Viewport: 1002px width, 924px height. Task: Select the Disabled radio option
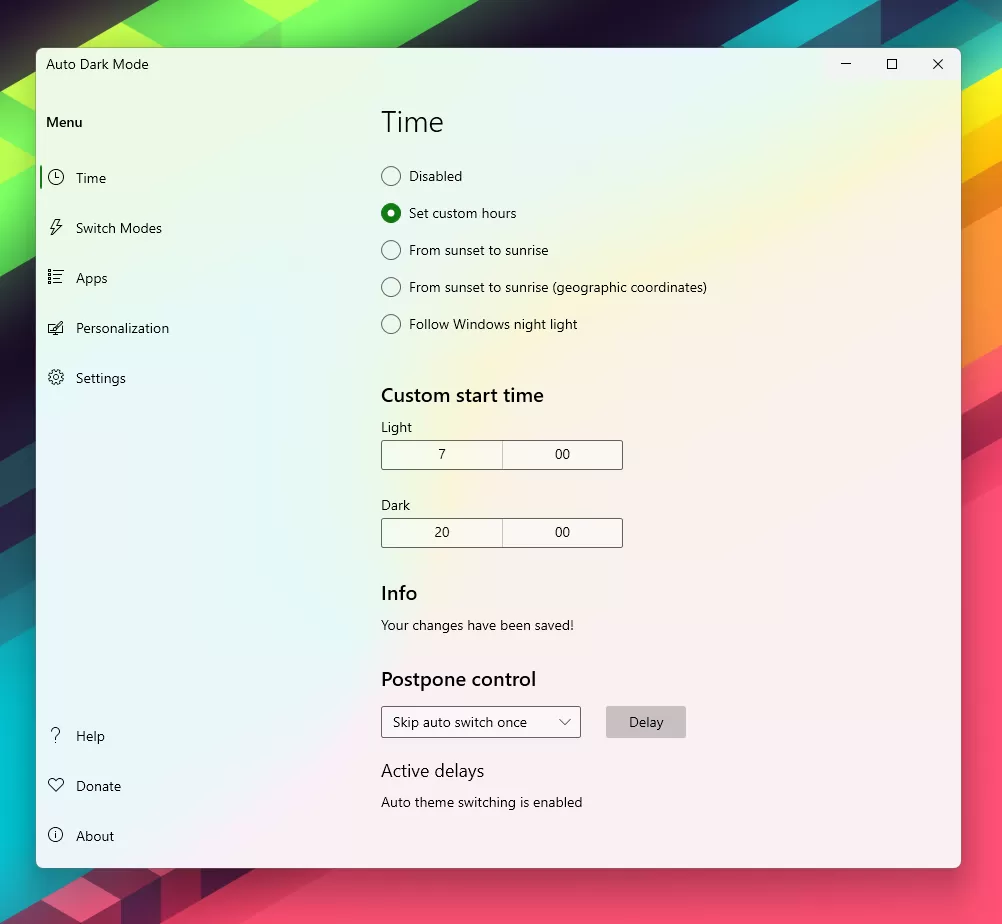pos(390,176)
